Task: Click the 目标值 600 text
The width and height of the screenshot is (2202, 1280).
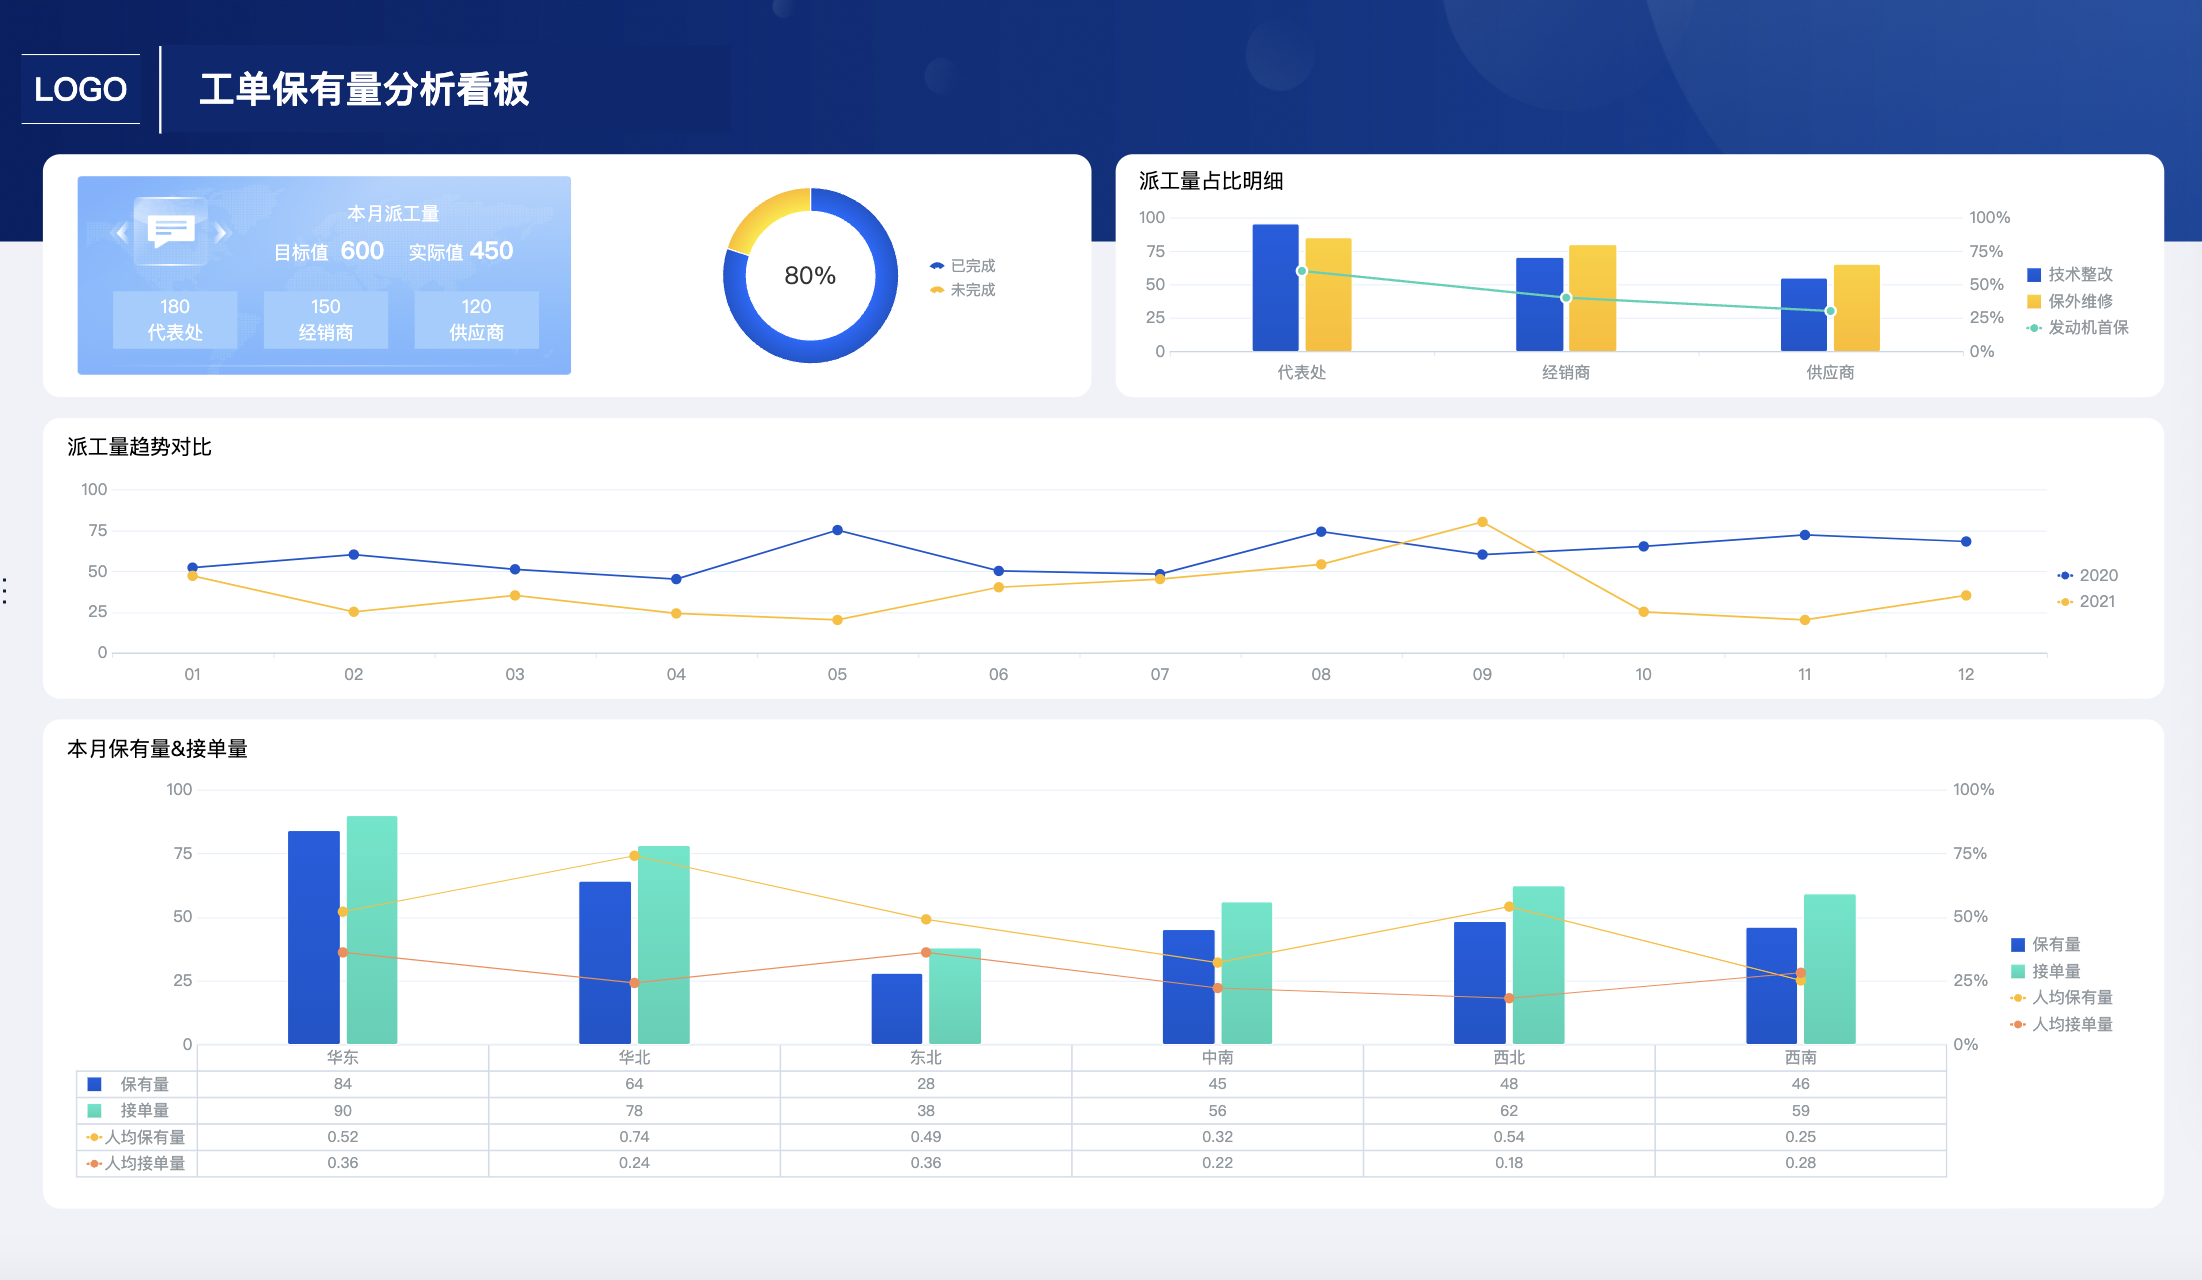Action: tap(329, 251)
